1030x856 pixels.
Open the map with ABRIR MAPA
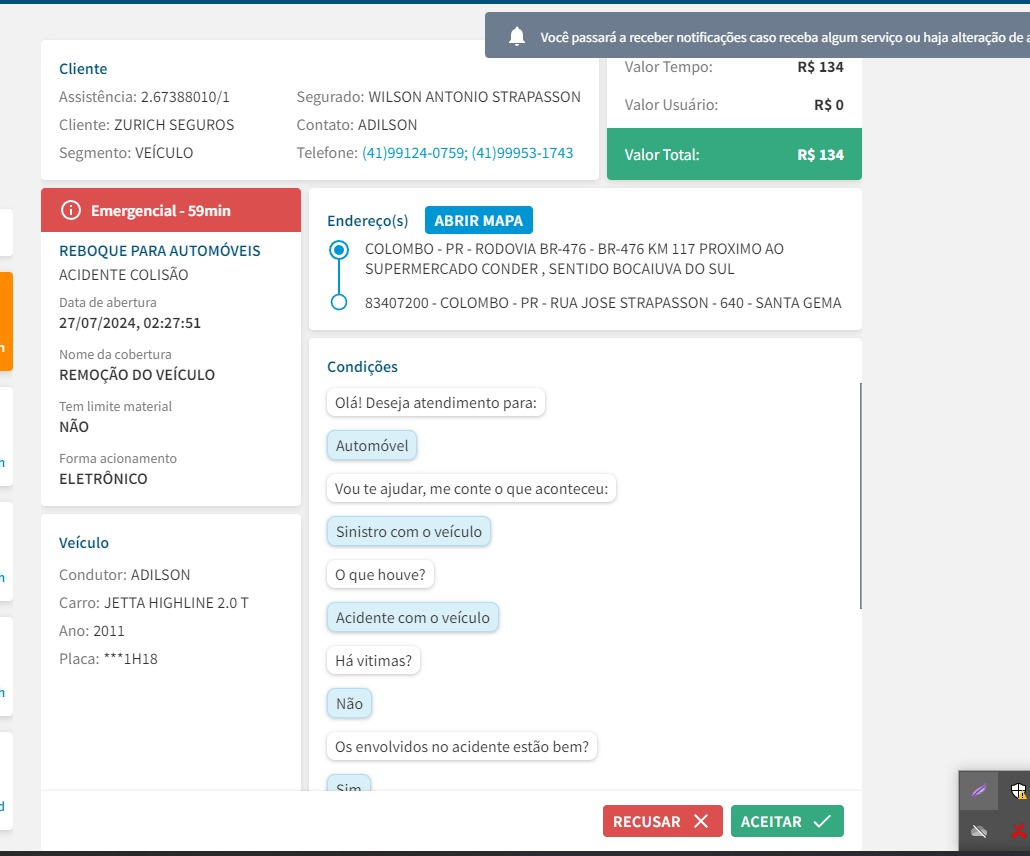point(479,220)
